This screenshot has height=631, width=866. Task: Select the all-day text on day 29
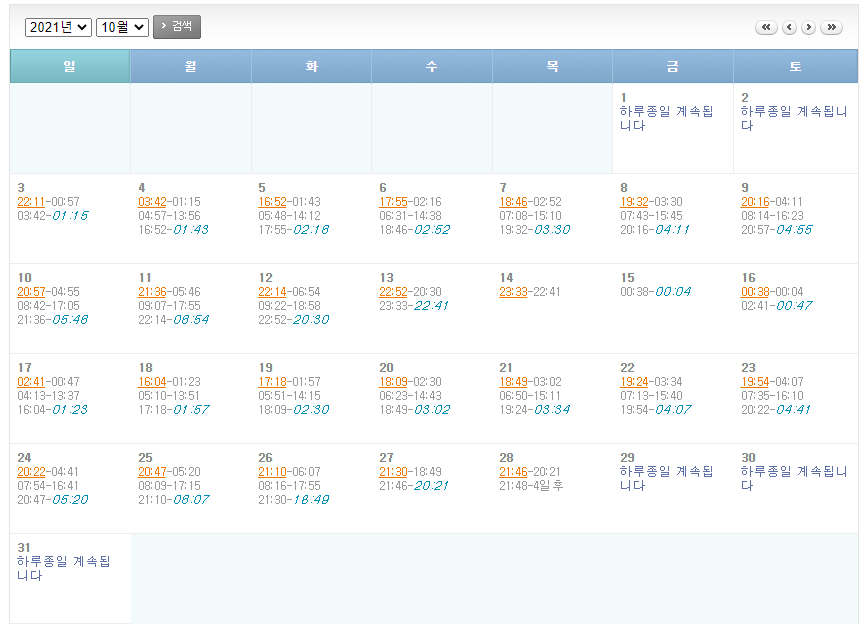pyautogui.click(x=666, y=479)
